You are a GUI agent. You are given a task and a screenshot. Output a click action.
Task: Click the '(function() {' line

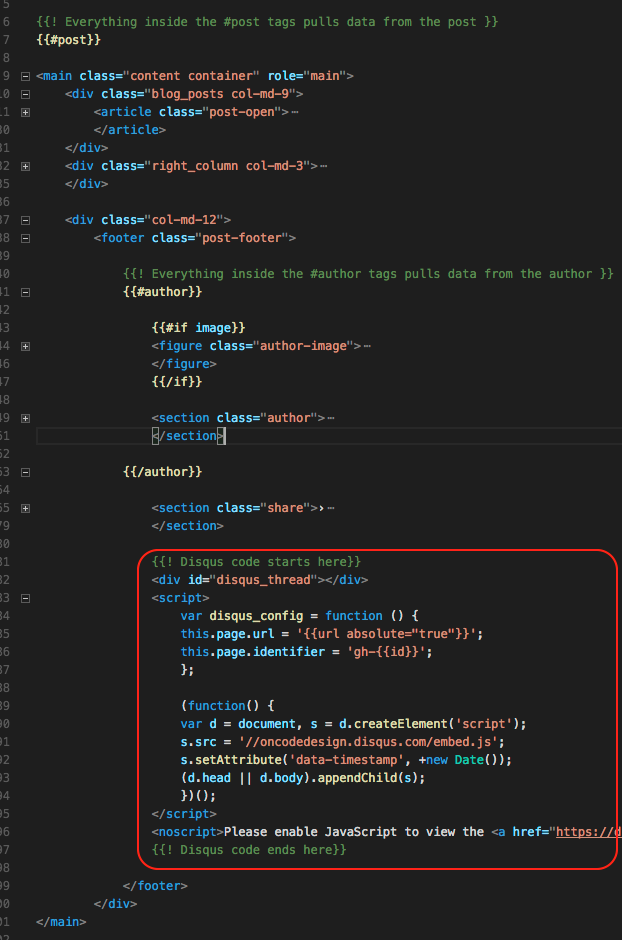pyautogui.click(x=227, y=706)
